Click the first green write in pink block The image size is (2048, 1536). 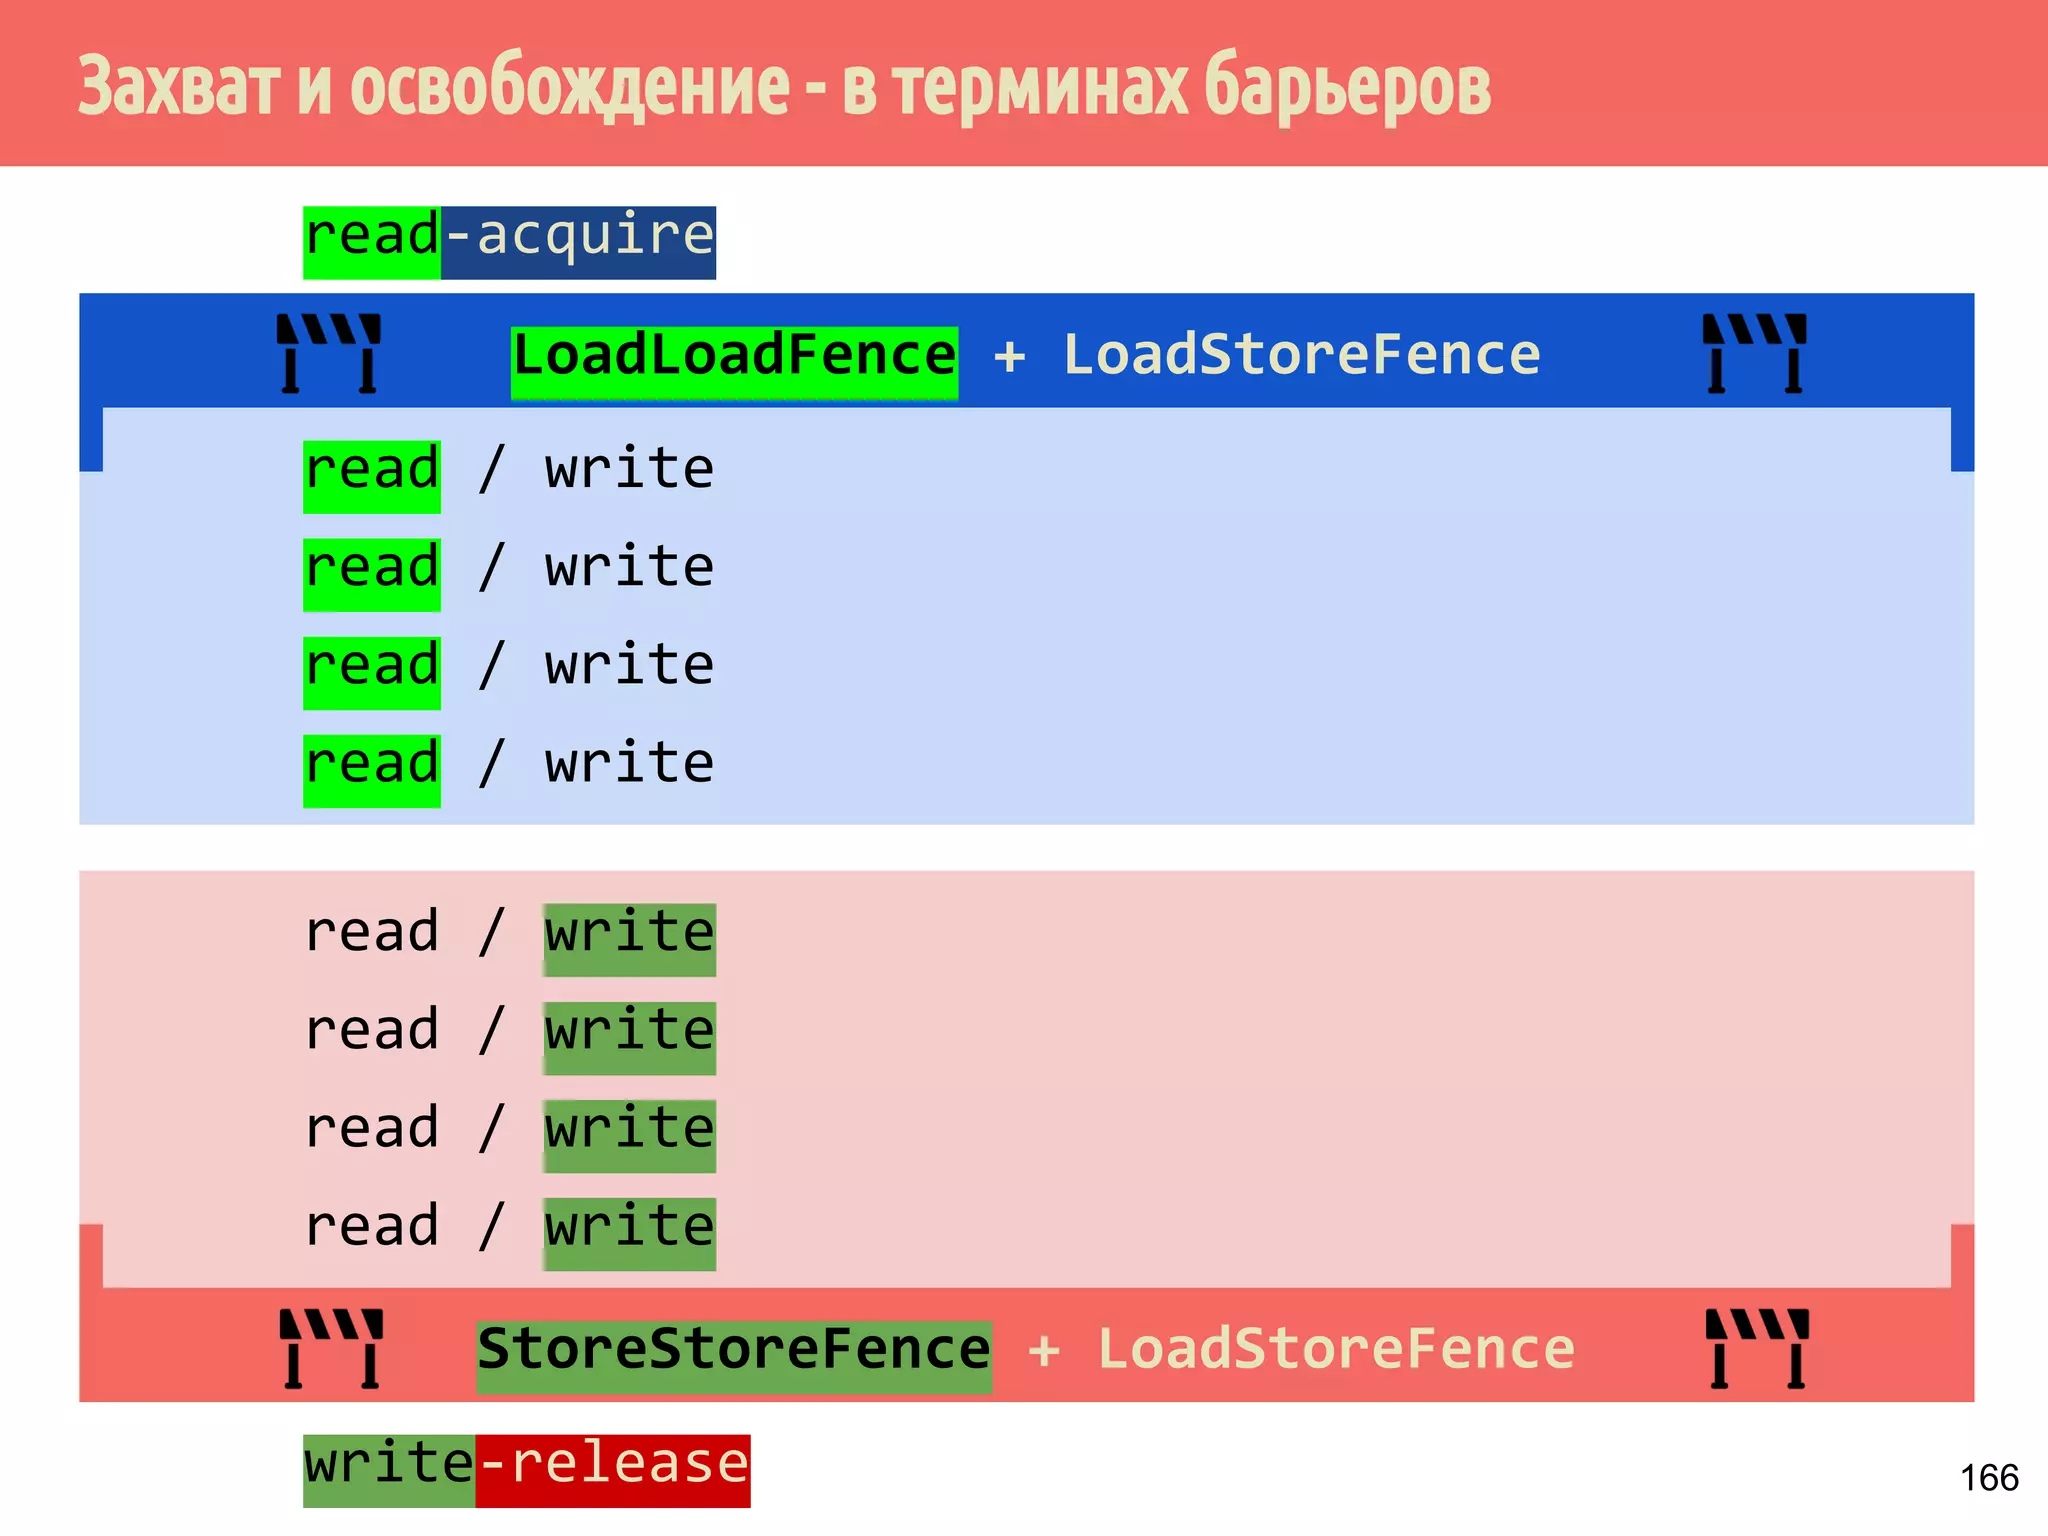629,939
